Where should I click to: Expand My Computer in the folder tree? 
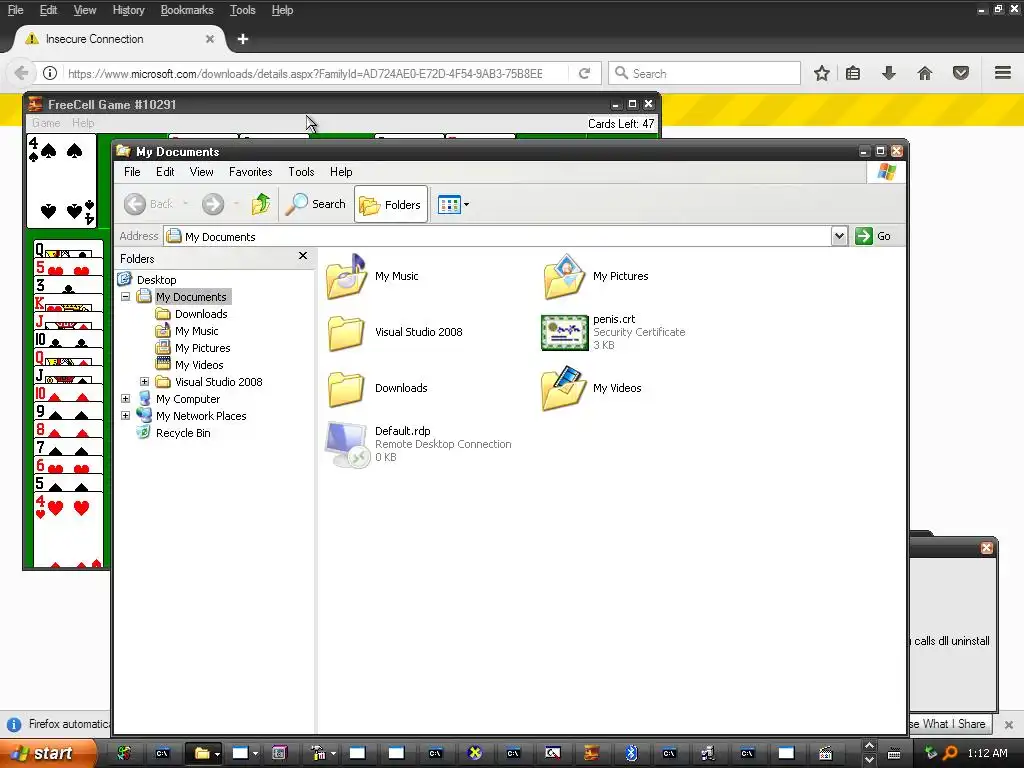click(x=125, y=398)
